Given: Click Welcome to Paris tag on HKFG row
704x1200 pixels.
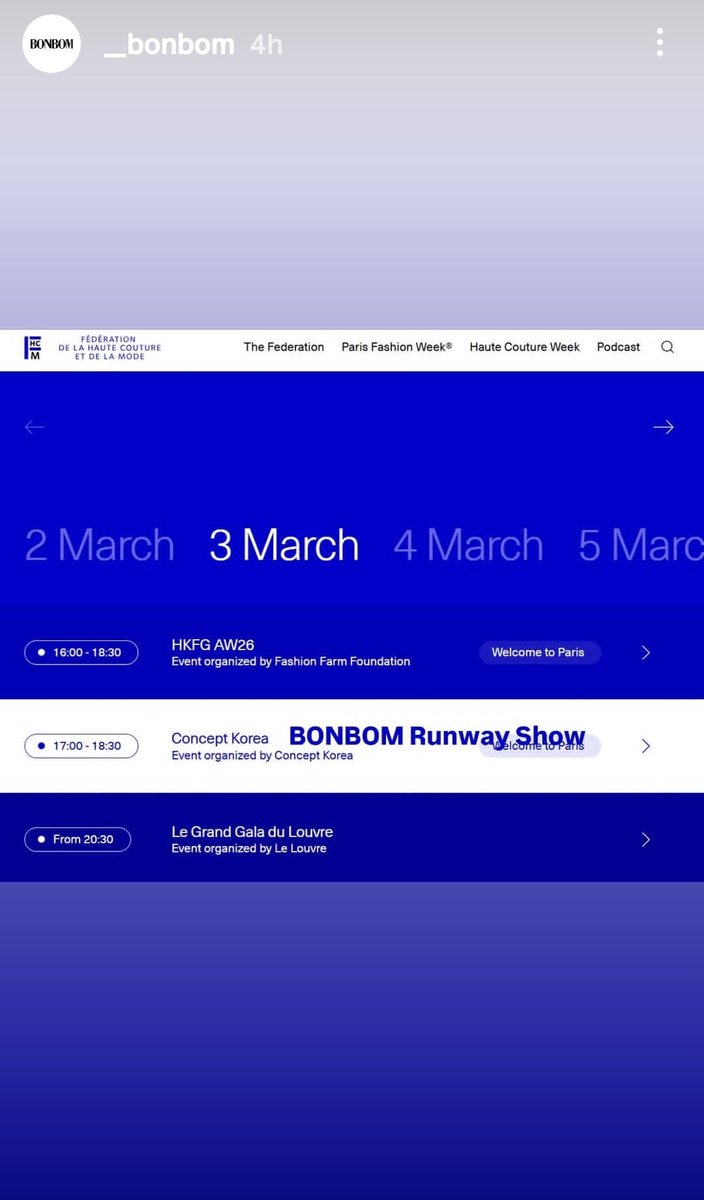Looking at the screenshot, I should pos(538,652).
